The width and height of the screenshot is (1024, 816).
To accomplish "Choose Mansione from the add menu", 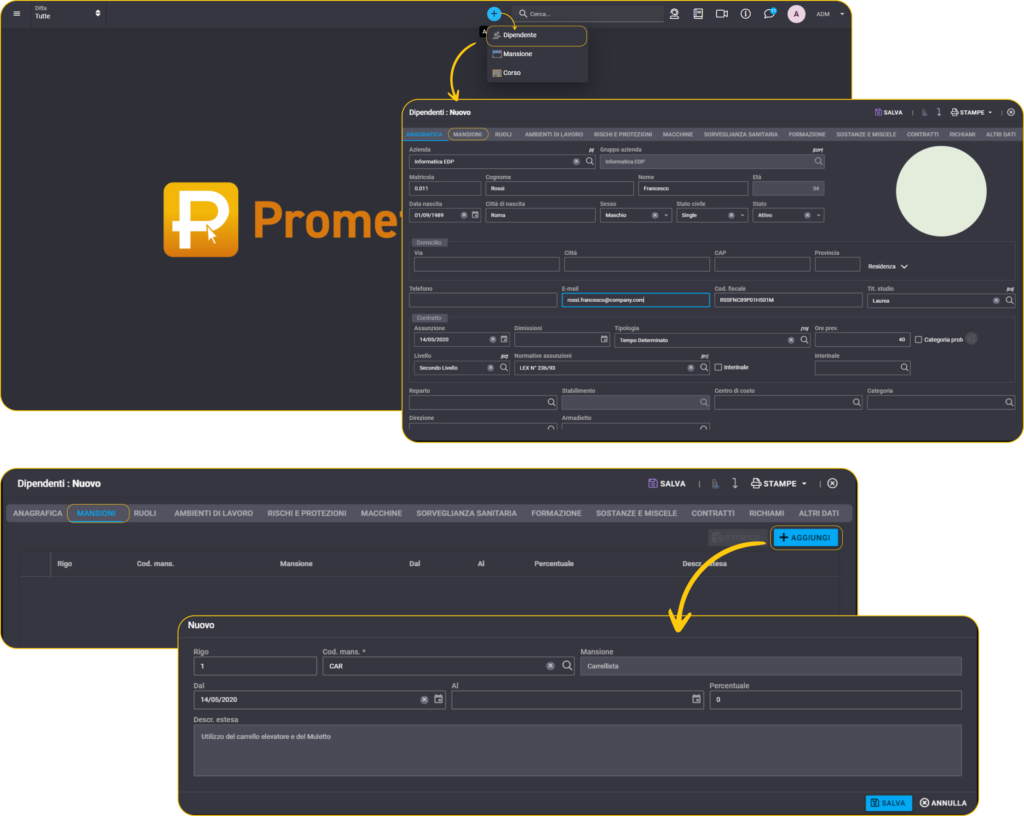I will point(537,54).
